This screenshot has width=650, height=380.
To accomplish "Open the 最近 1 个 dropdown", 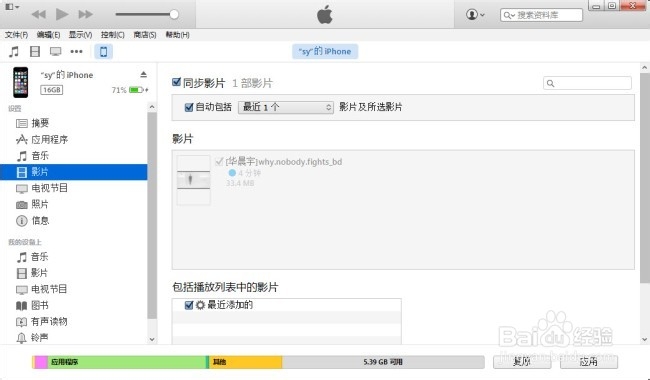I will click(x=286, y=107).
